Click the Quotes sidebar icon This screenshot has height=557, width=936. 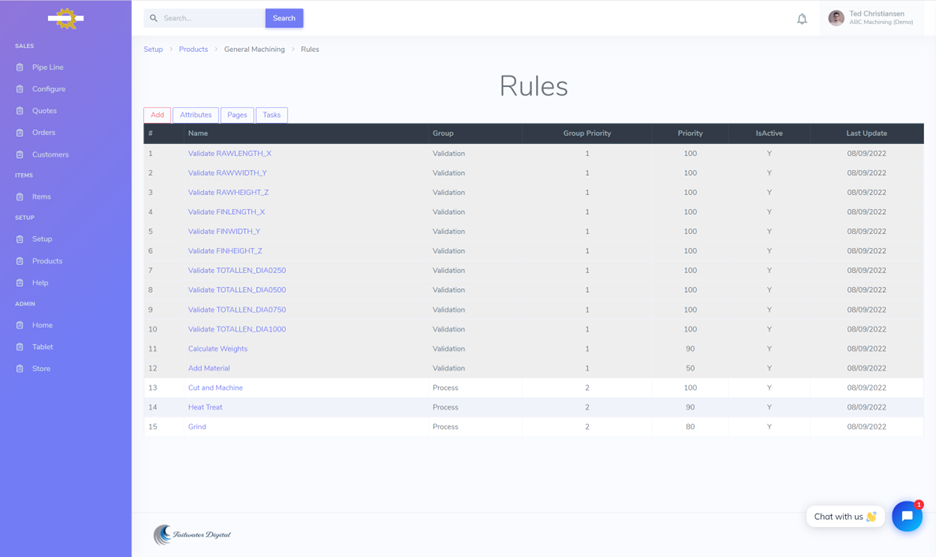click(x=20, y=111)
